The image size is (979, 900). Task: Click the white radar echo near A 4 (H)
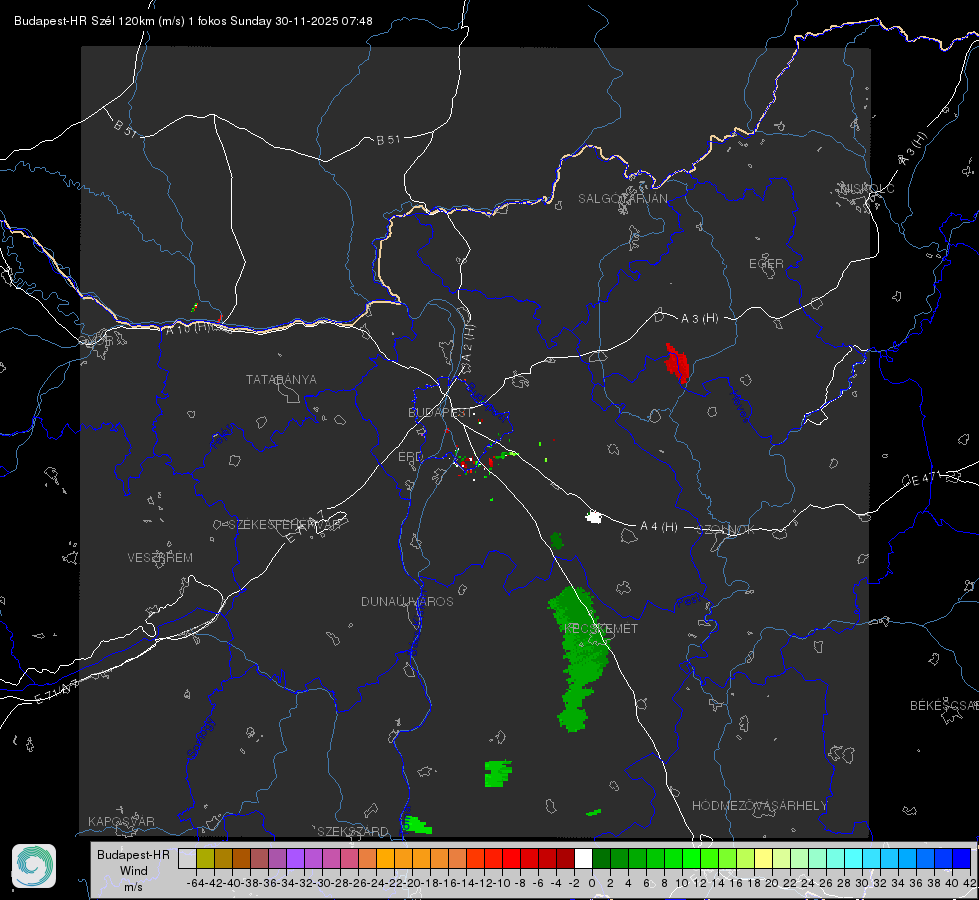point(593,517)
